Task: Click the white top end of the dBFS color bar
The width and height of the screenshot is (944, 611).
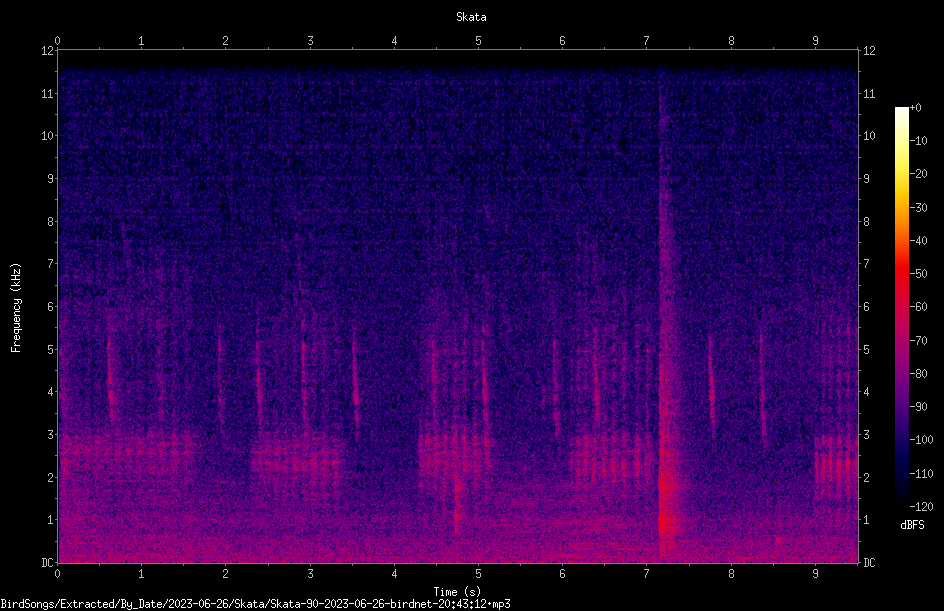Action: tap(902, 113)
